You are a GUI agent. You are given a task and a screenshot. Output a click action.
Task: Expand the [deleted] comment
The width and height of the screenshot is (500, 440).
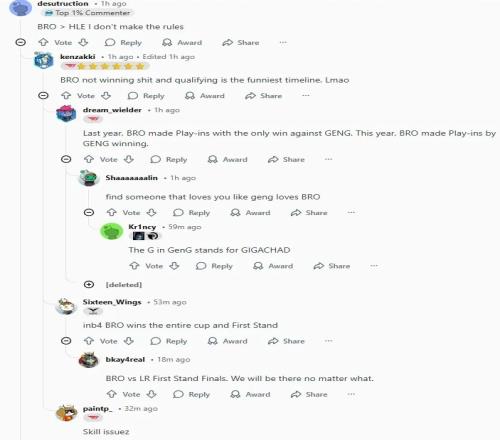click(89, 284)
